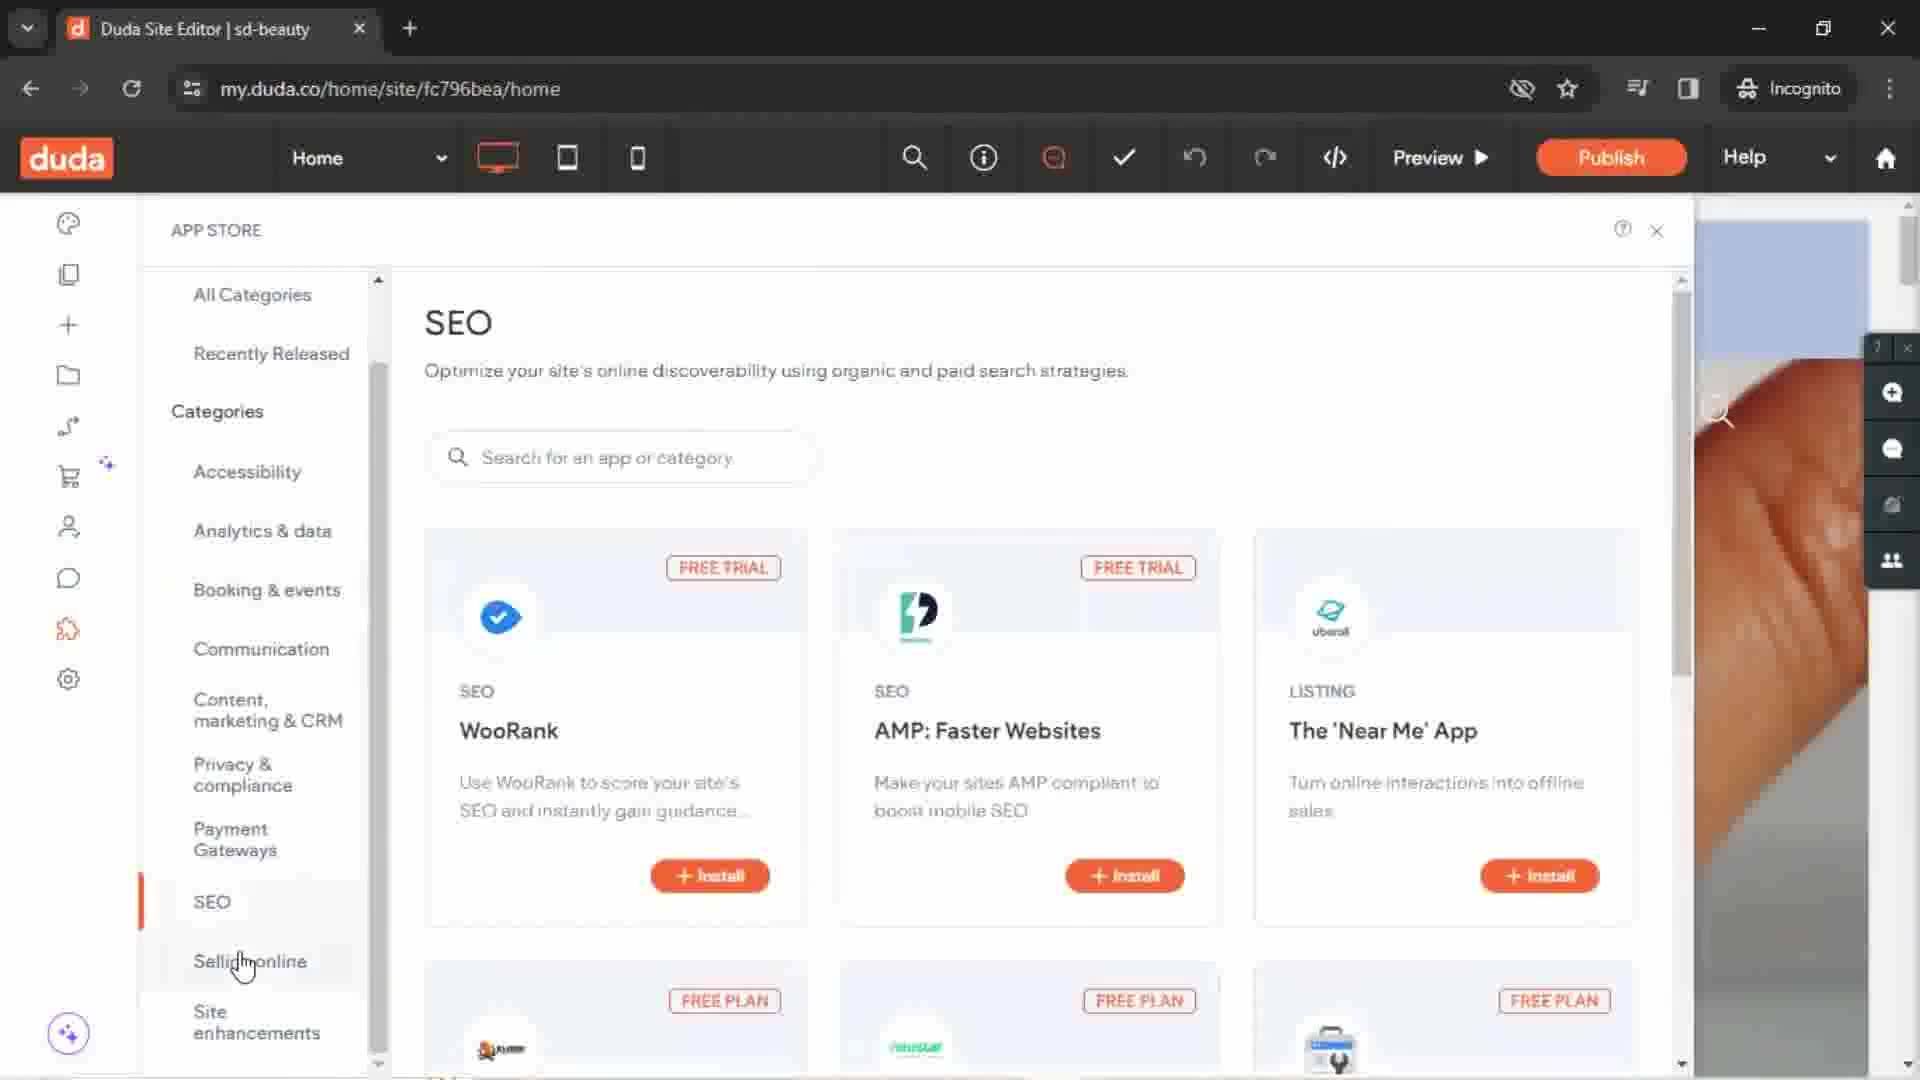Reload the browser page
The image size is (1920, 1080).
click(131, 89)
